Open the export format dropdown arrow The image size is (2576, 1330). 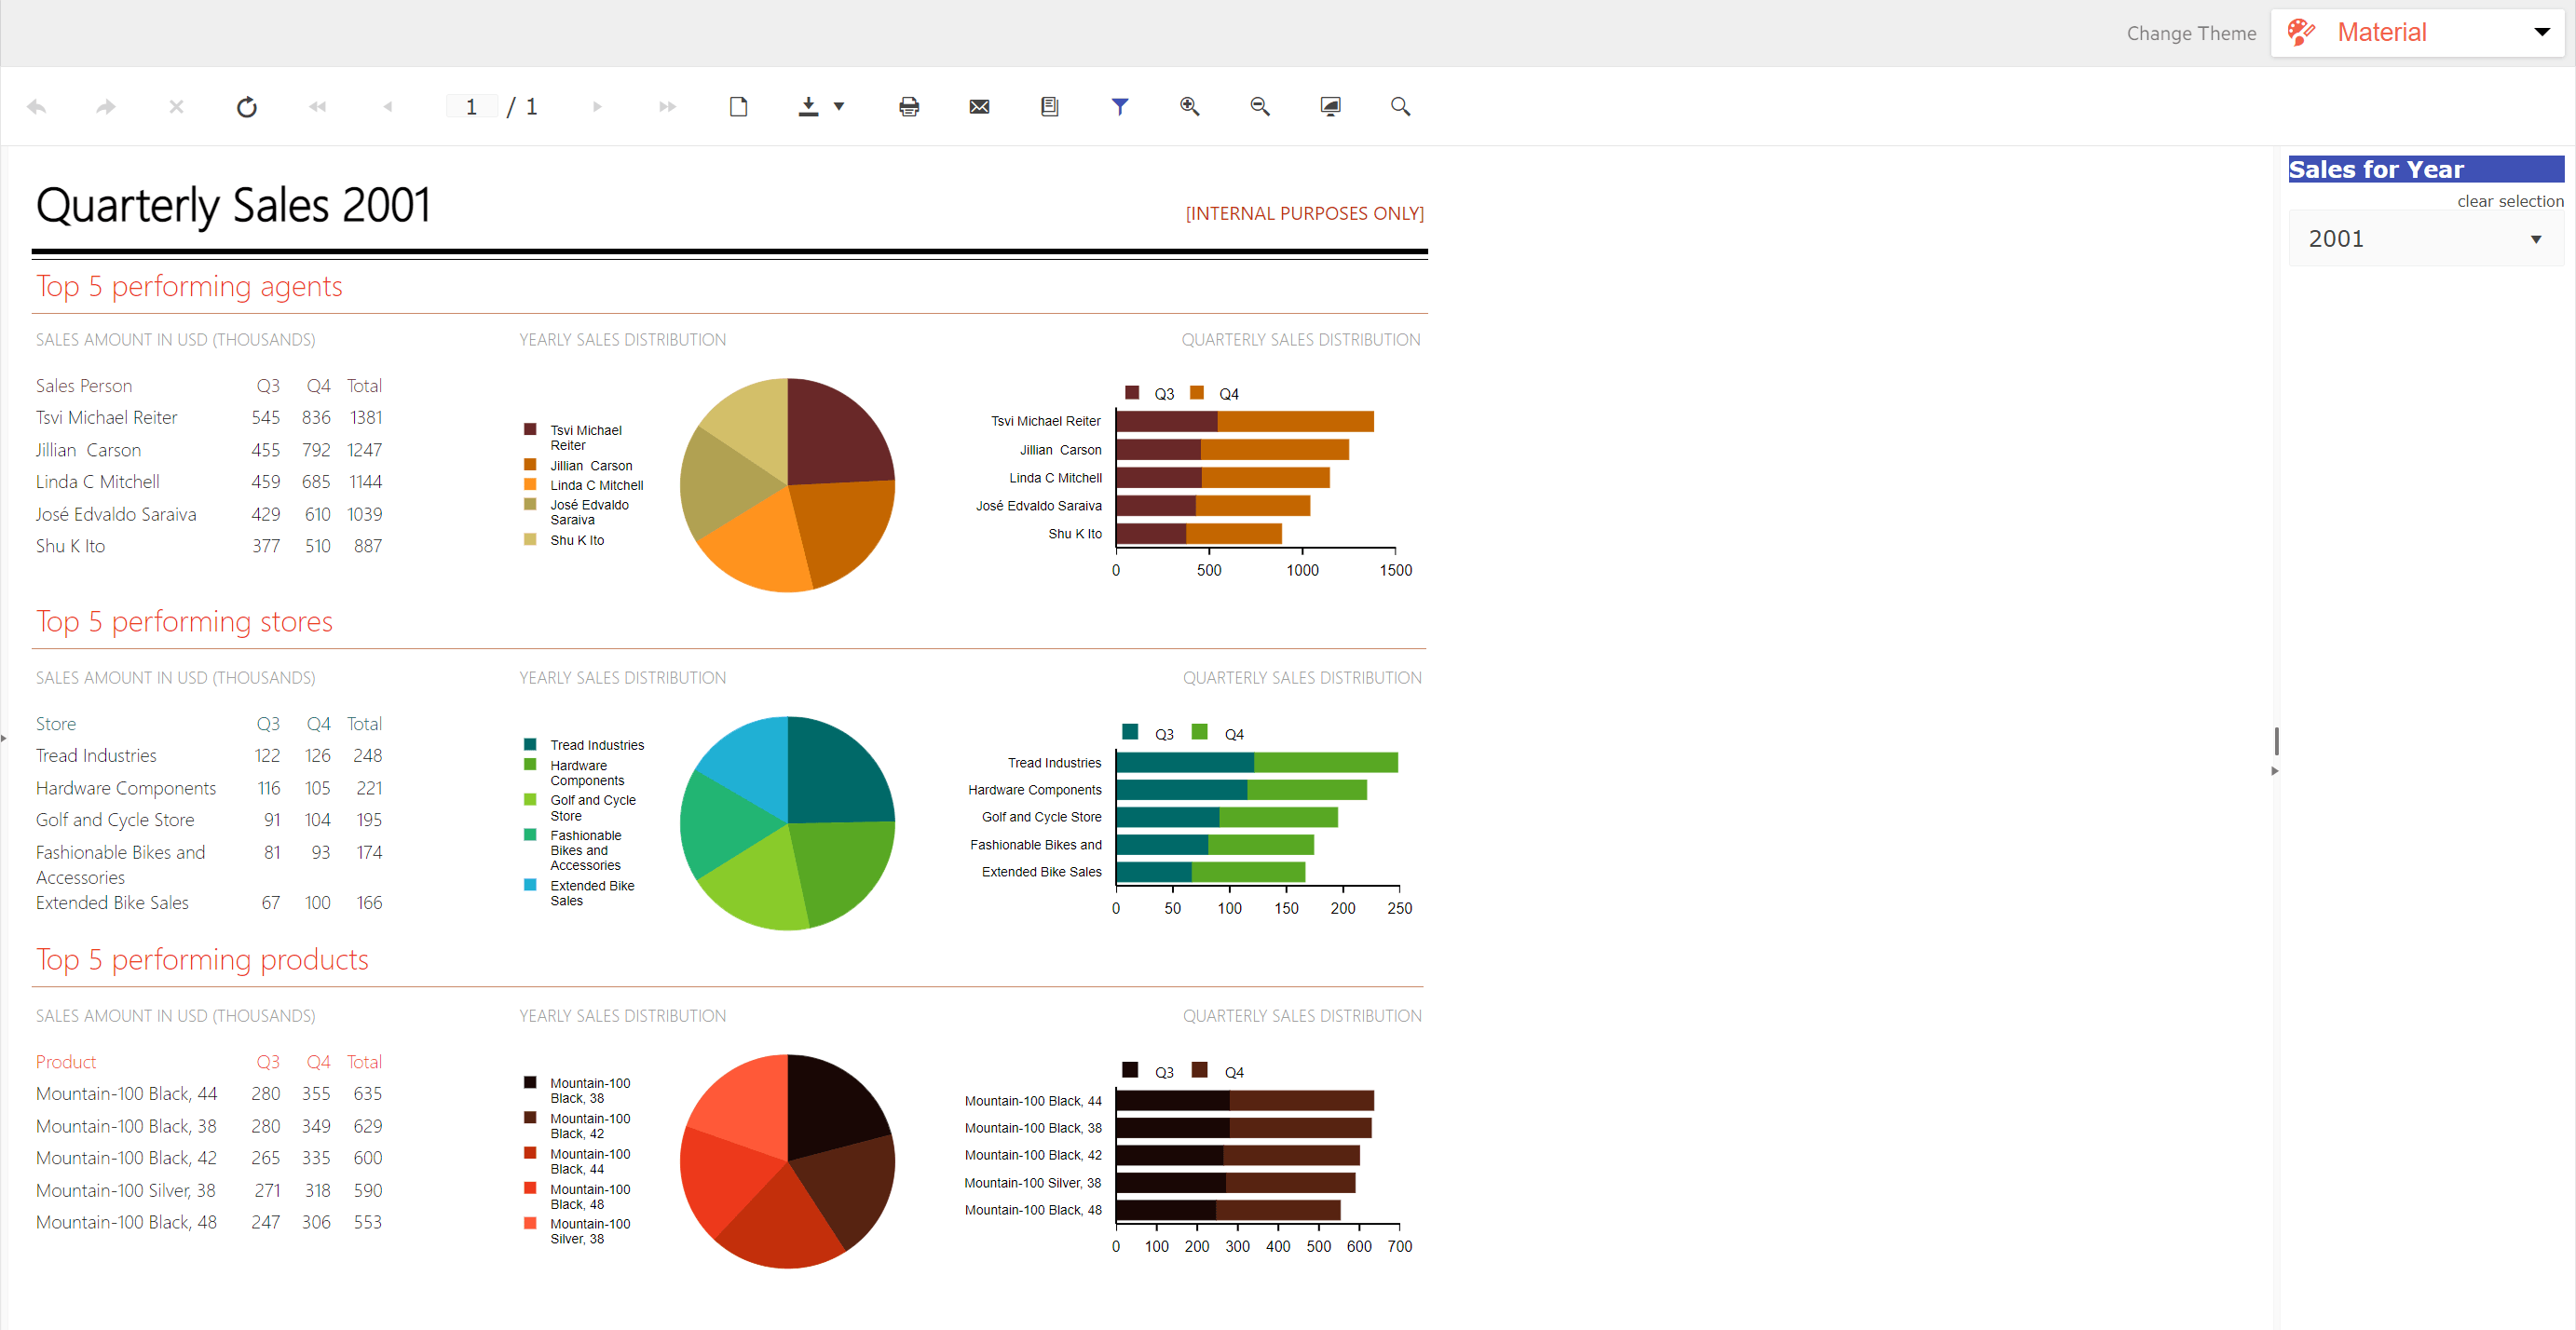coord(838,106)
